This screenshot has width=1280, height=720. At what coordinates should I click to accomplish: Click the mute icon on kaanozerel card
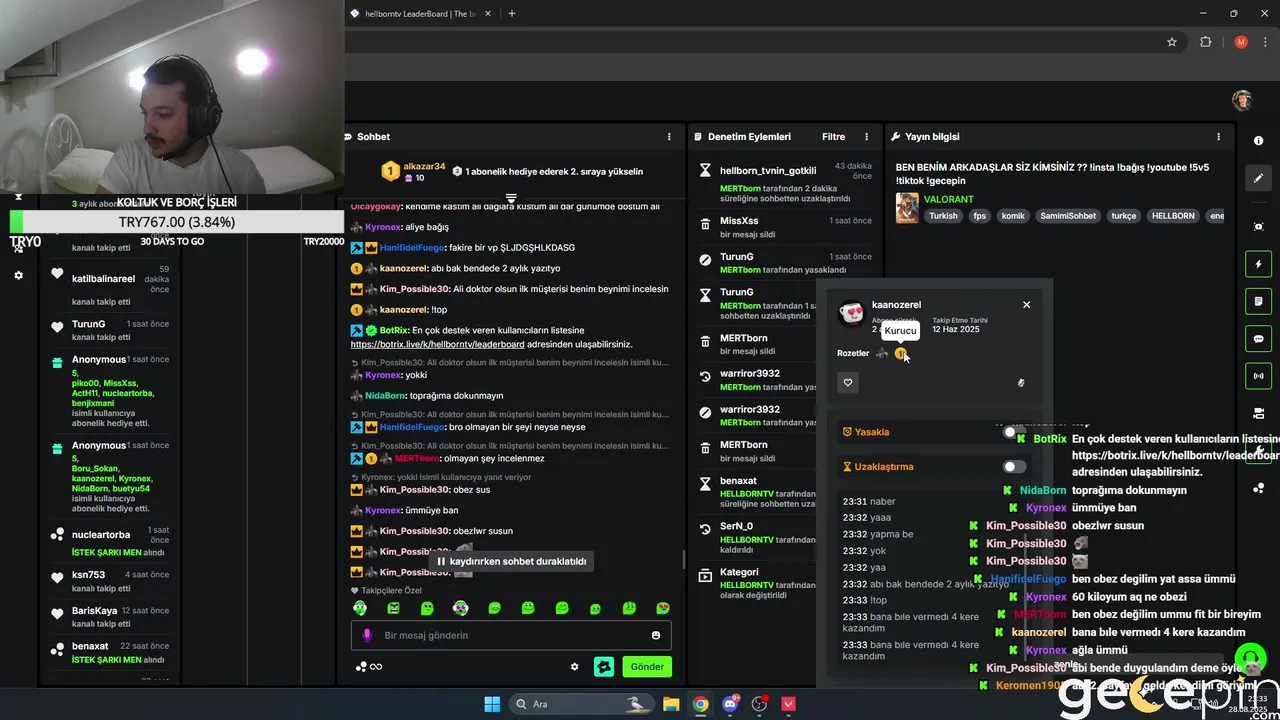coord(1021,382)
